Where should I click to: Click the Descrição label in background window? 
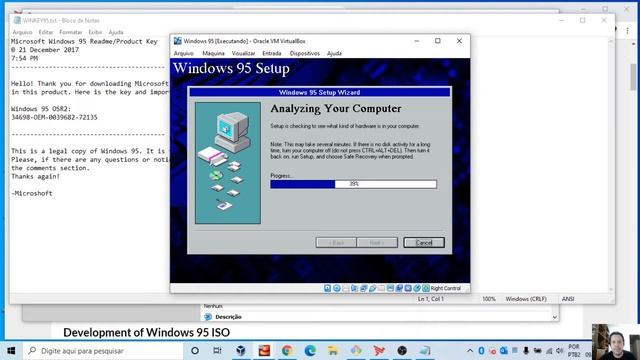228,317
